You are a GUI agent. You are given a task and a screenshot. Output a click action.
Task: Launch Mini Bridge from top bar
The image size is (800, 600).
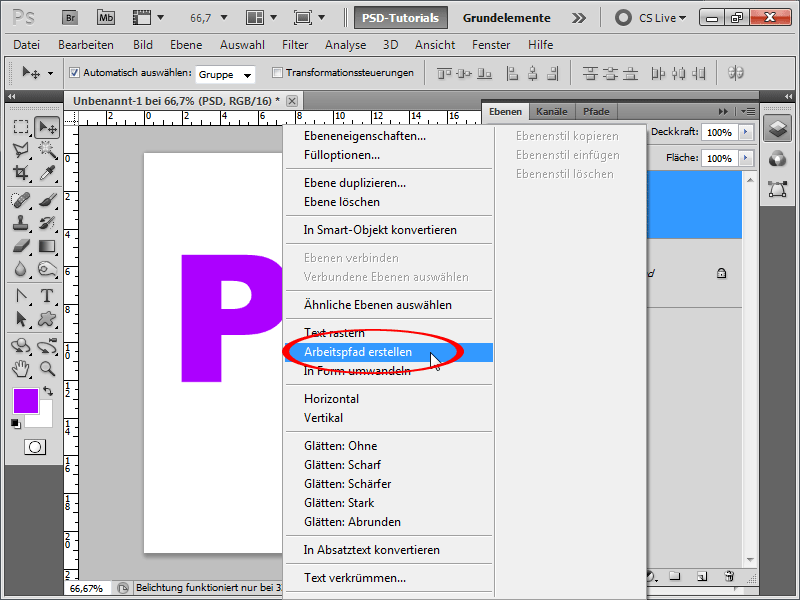pos(106,18)
